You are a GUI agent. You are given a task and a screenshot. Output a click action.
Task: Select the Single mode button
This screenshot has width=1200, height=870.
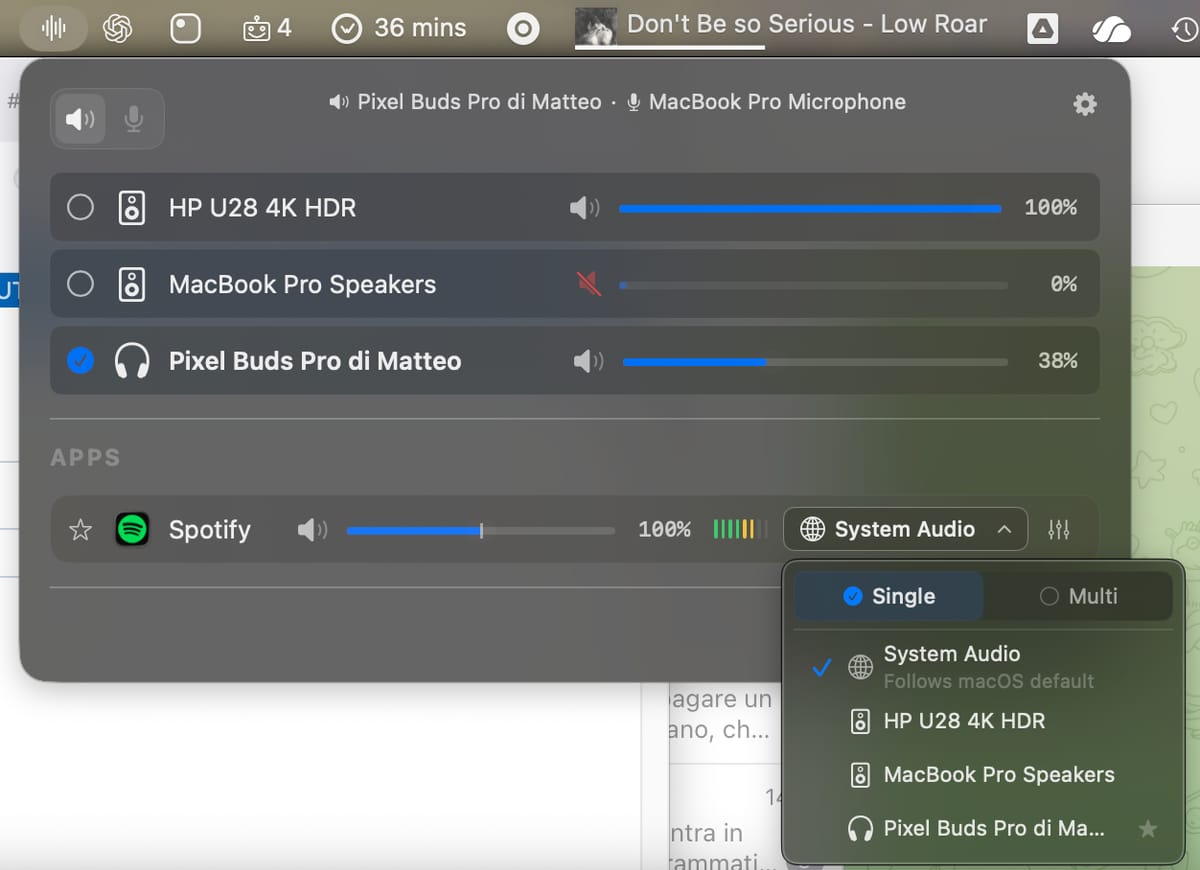pos(889,596)
